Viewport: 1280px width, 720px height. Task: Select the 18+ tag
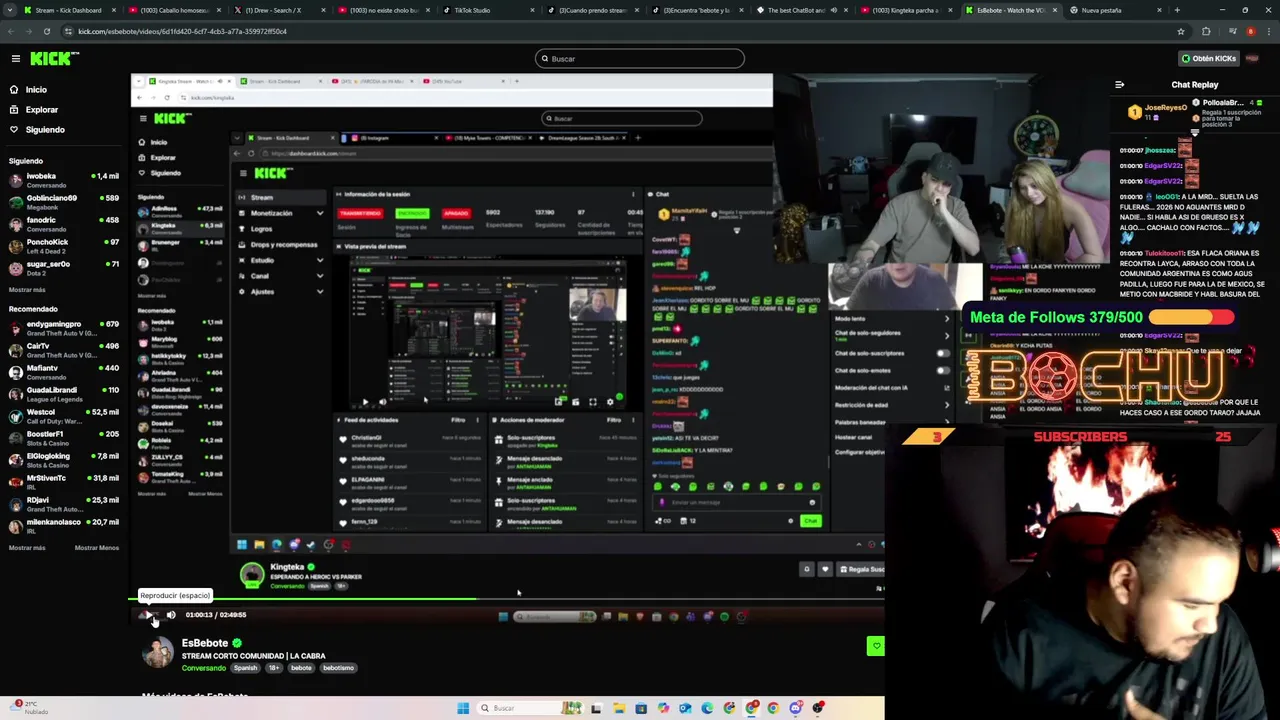(274, 668)
